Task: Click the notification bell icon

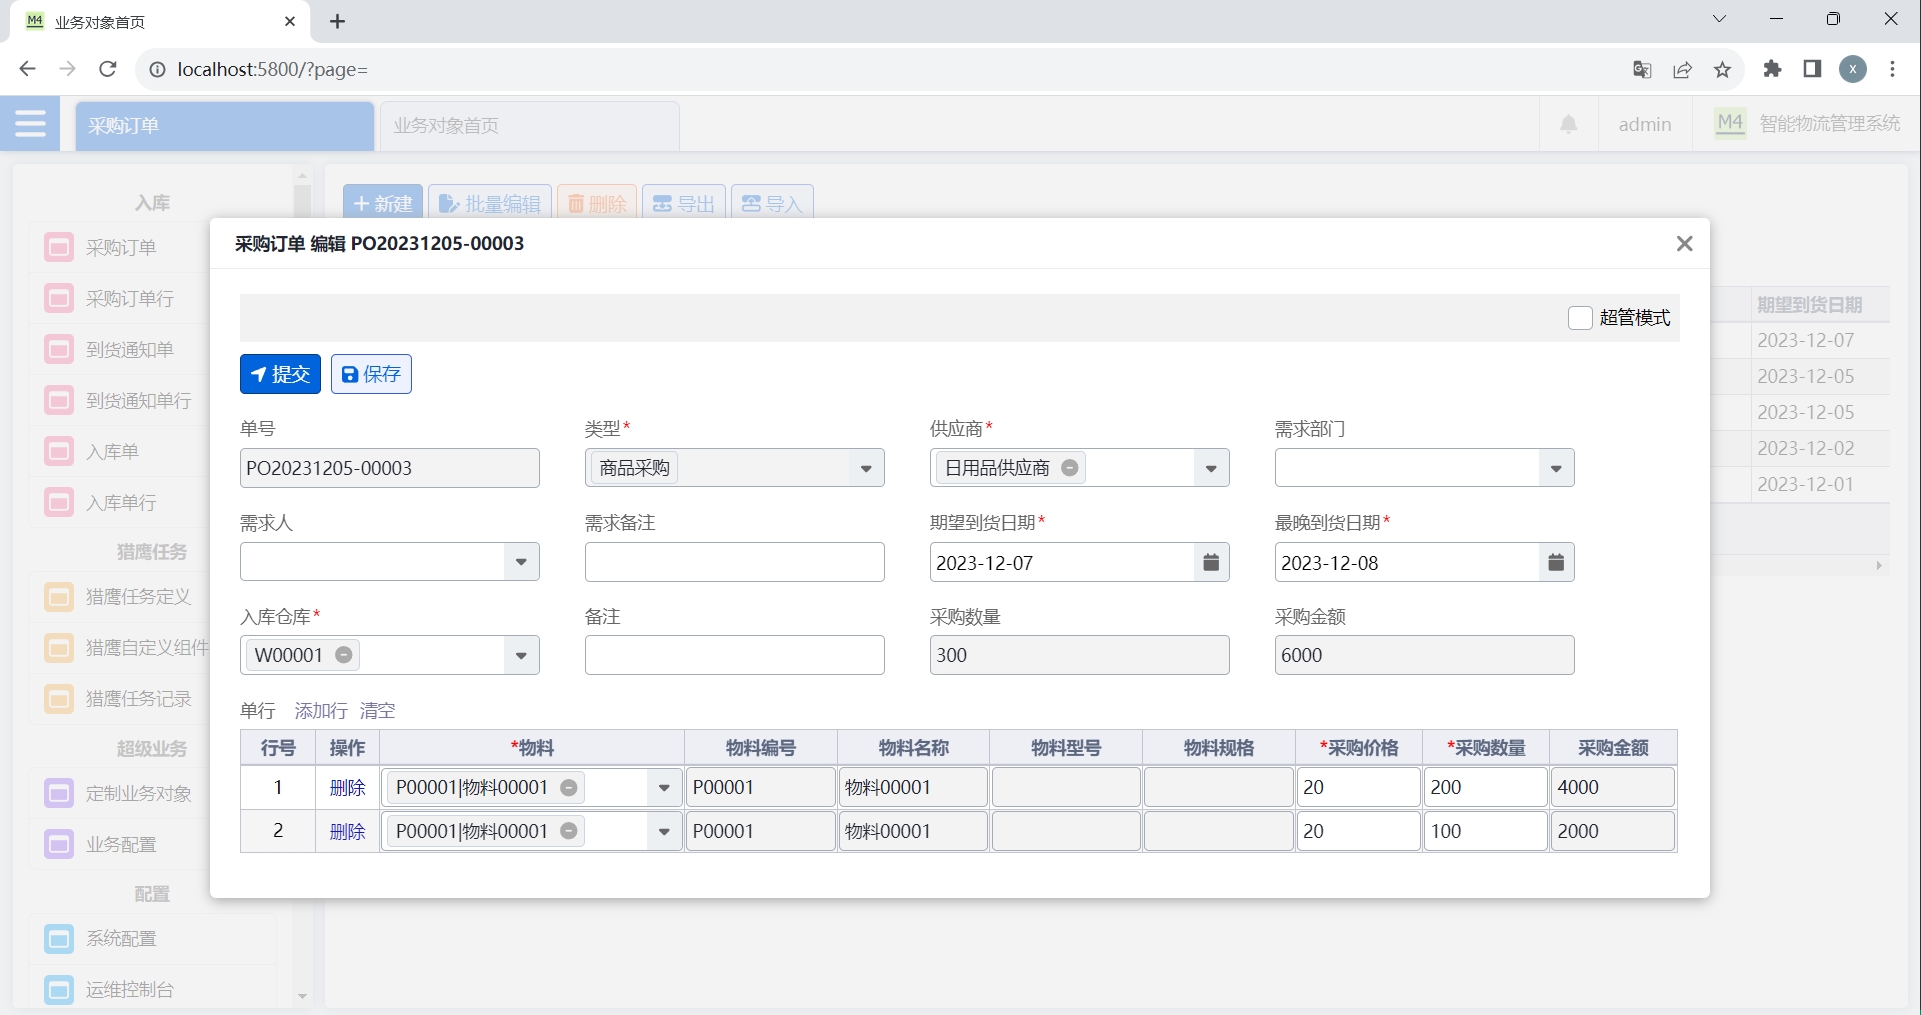Action: coord(1569,124)
